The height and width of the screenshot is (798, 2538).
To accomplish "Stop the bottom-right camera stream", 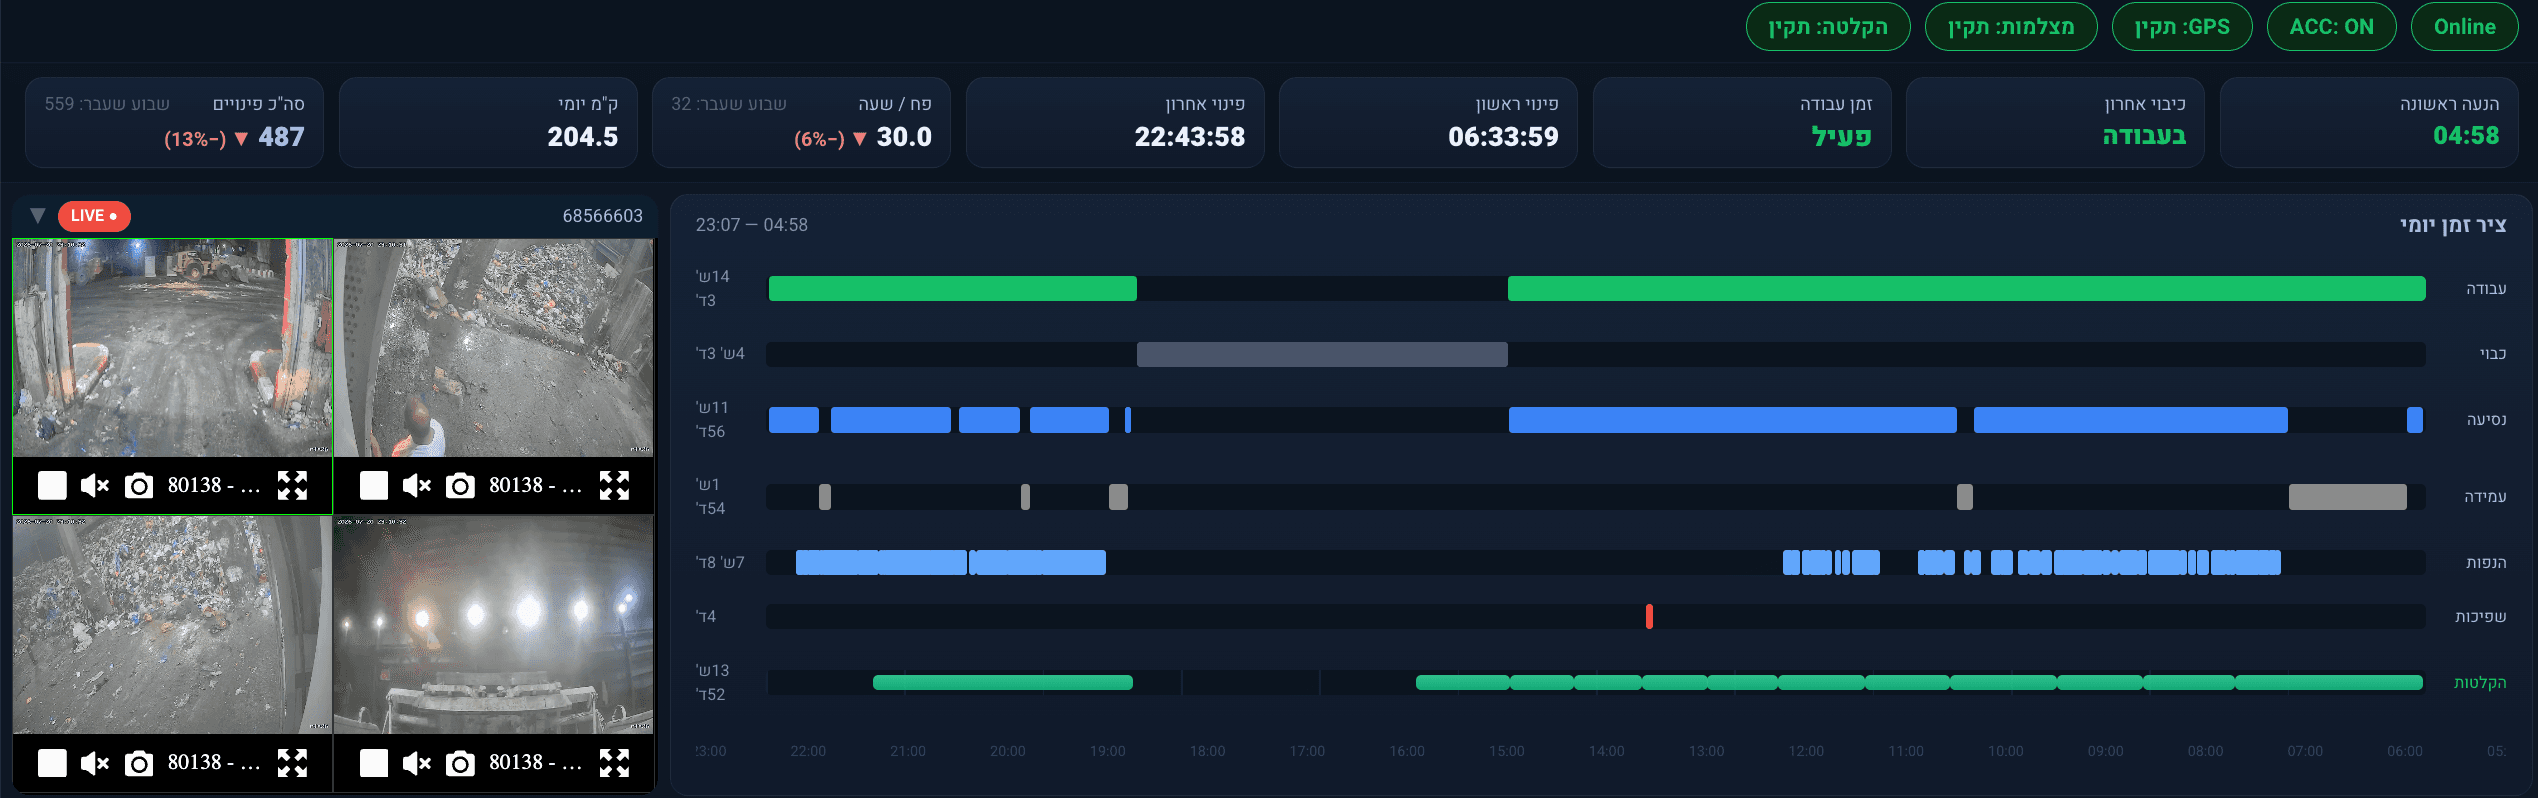I will (374, 764).
